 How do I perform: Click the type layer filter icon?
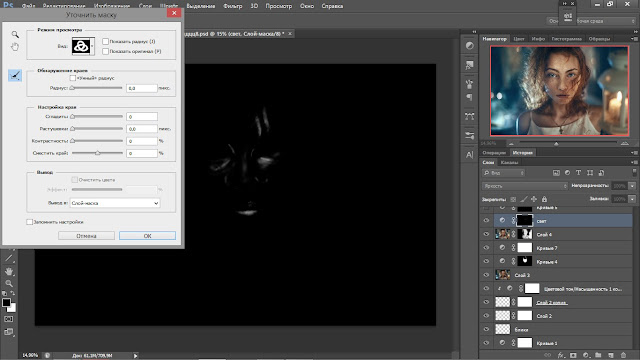(578, 173)
